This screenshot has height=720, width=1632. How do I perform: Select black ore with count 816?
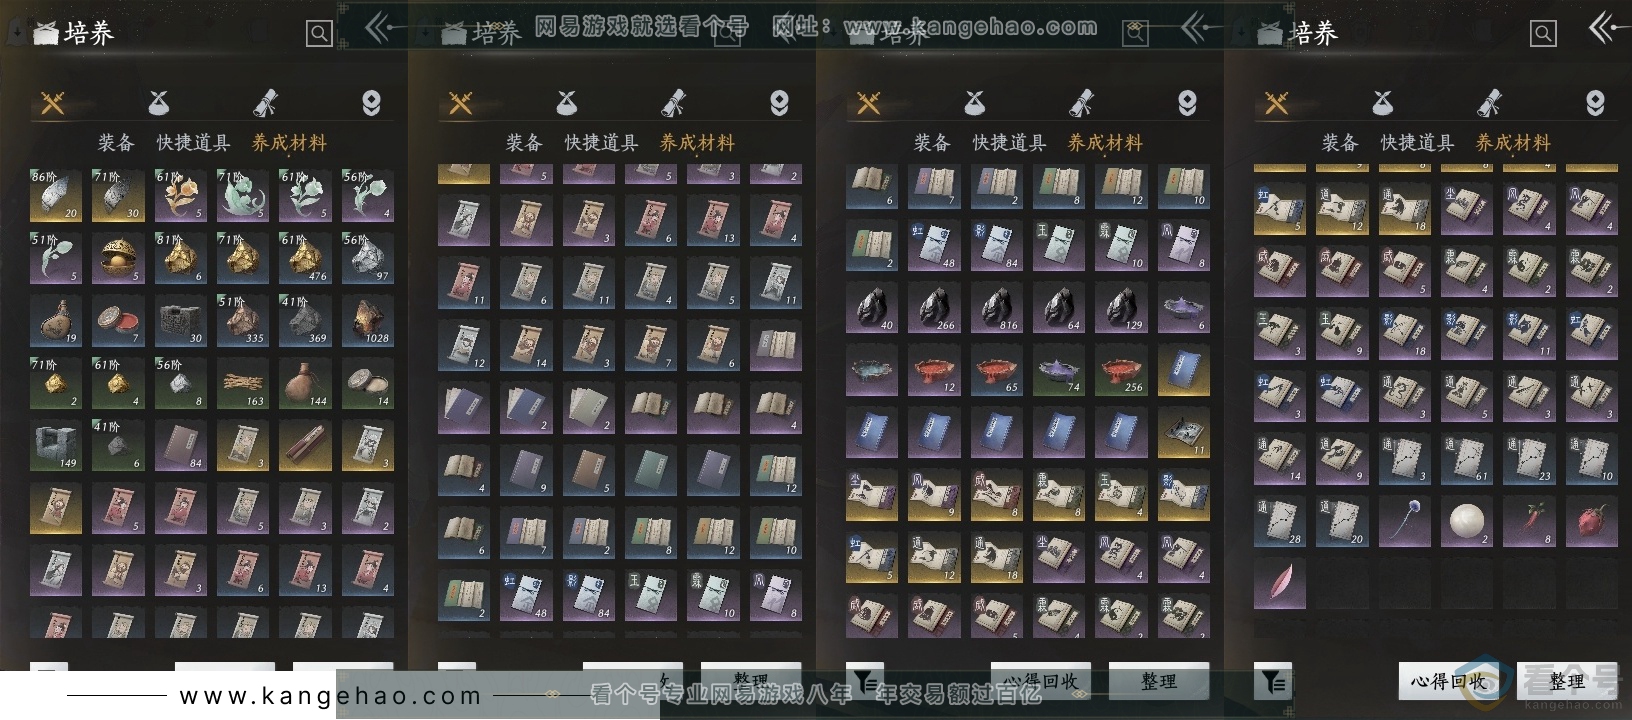(997, 308)
